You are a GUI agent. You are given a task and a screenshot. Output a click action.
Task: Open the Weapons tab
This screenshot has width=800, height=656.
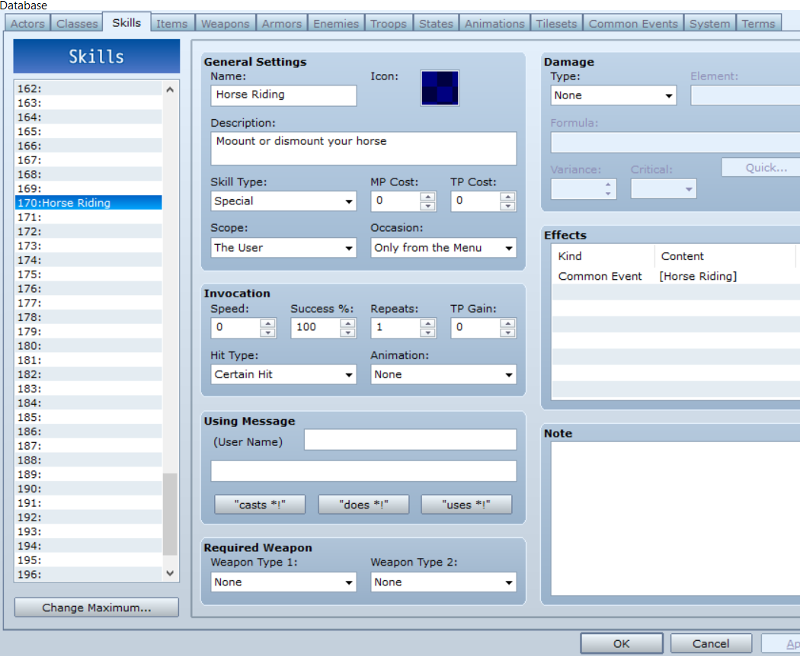click(225, 23)
